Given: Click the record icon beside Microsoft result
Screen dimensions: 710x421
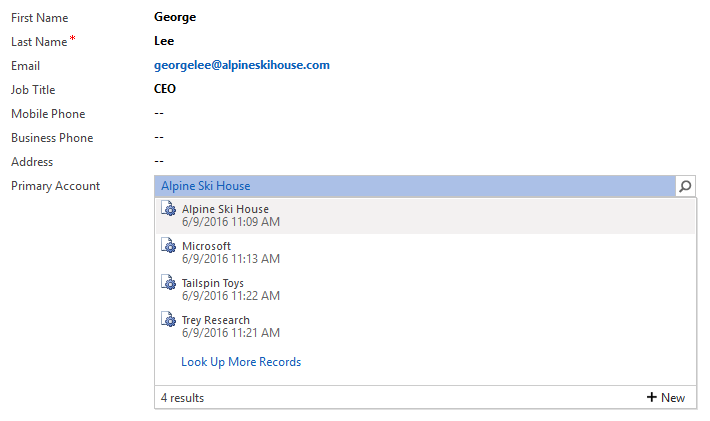Looking at the screenshot, I should (169, 245).
